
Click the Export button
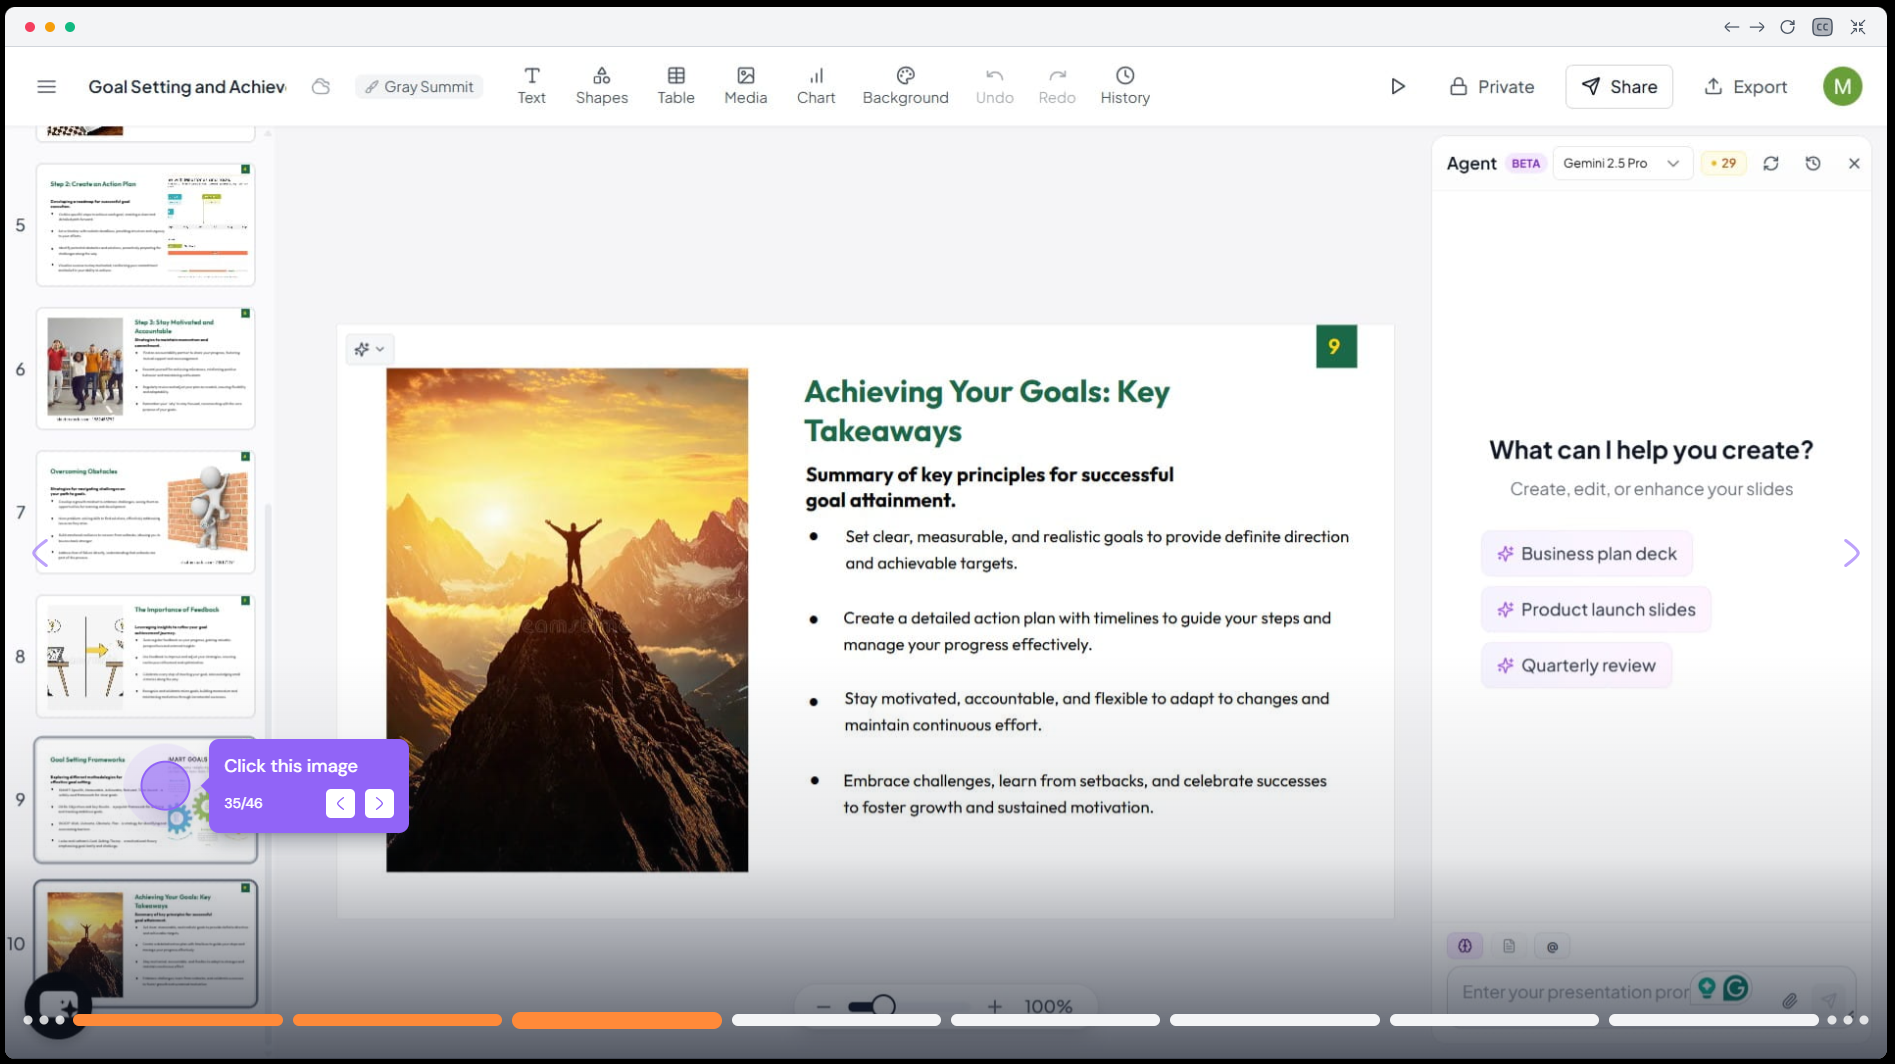coord(1745,87)
